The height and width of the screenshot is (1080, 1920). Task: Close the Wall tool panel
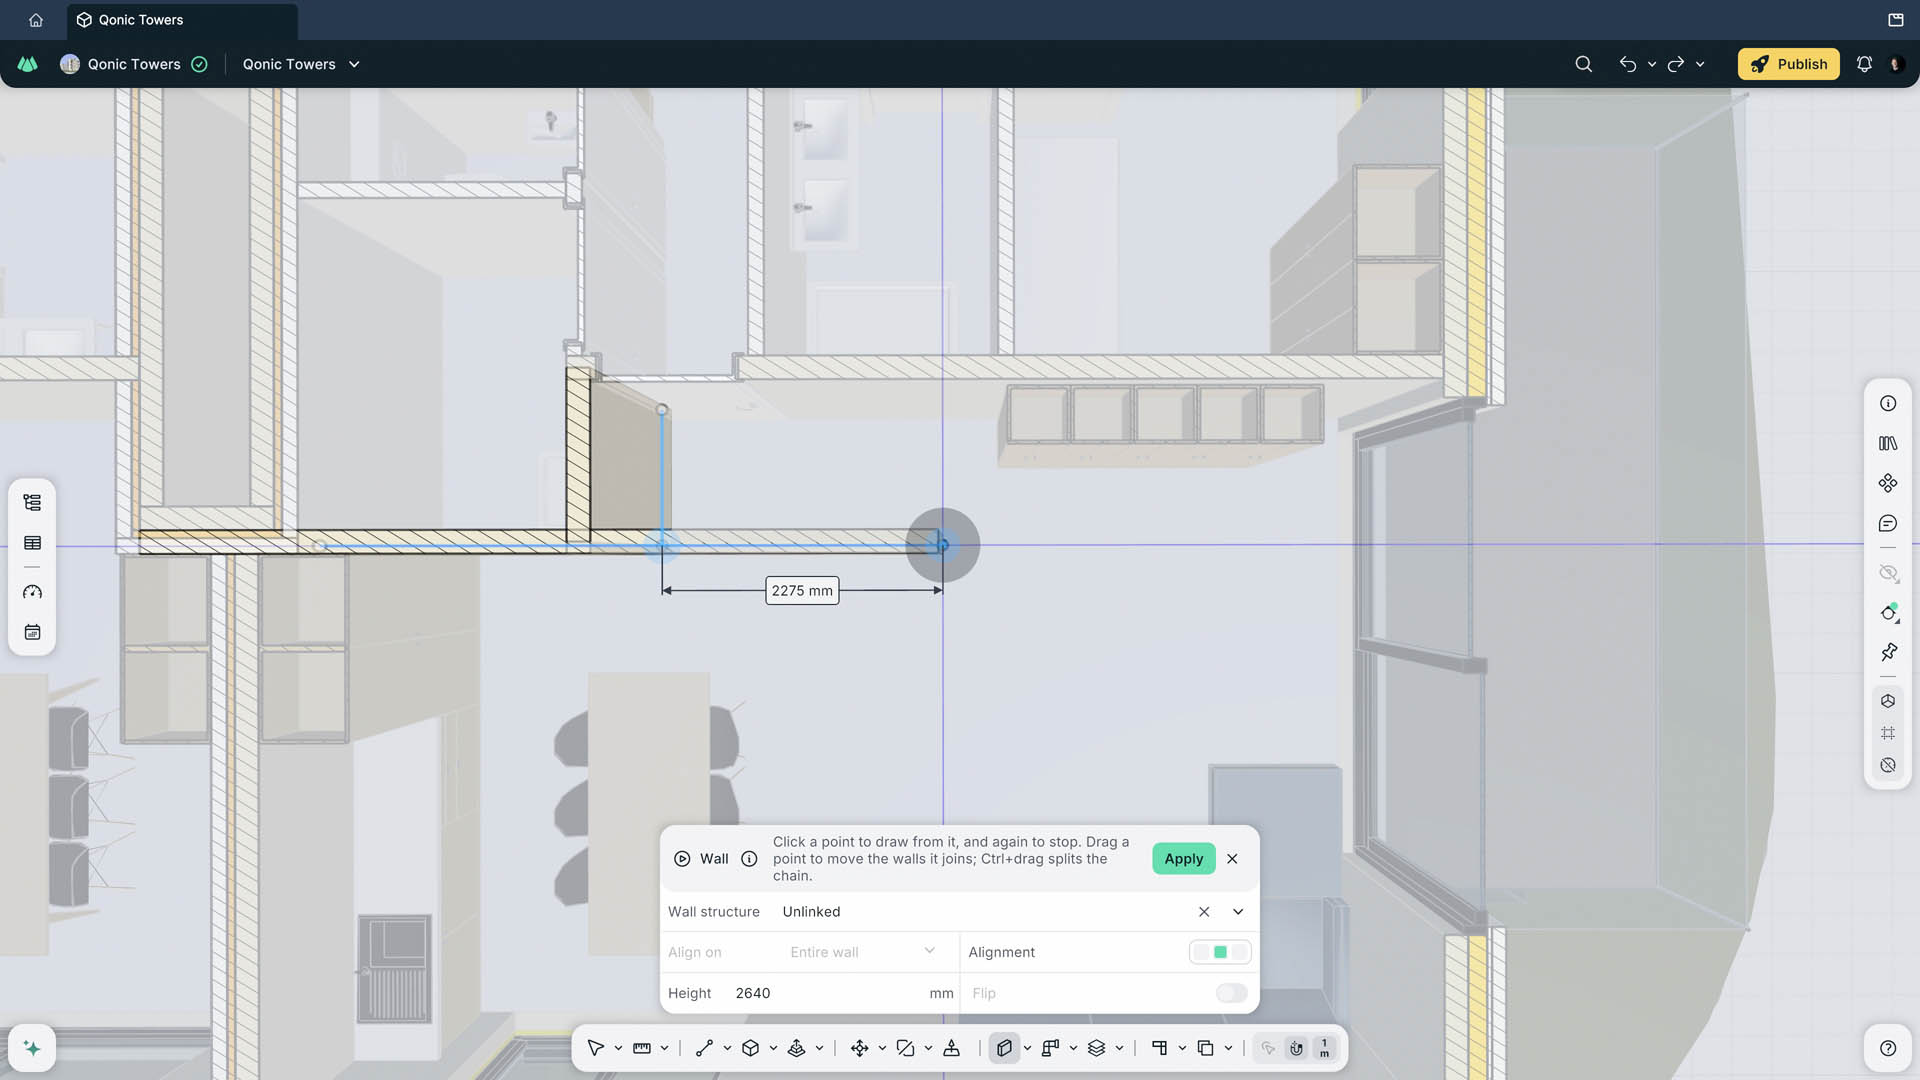(x=1232, y=859)
